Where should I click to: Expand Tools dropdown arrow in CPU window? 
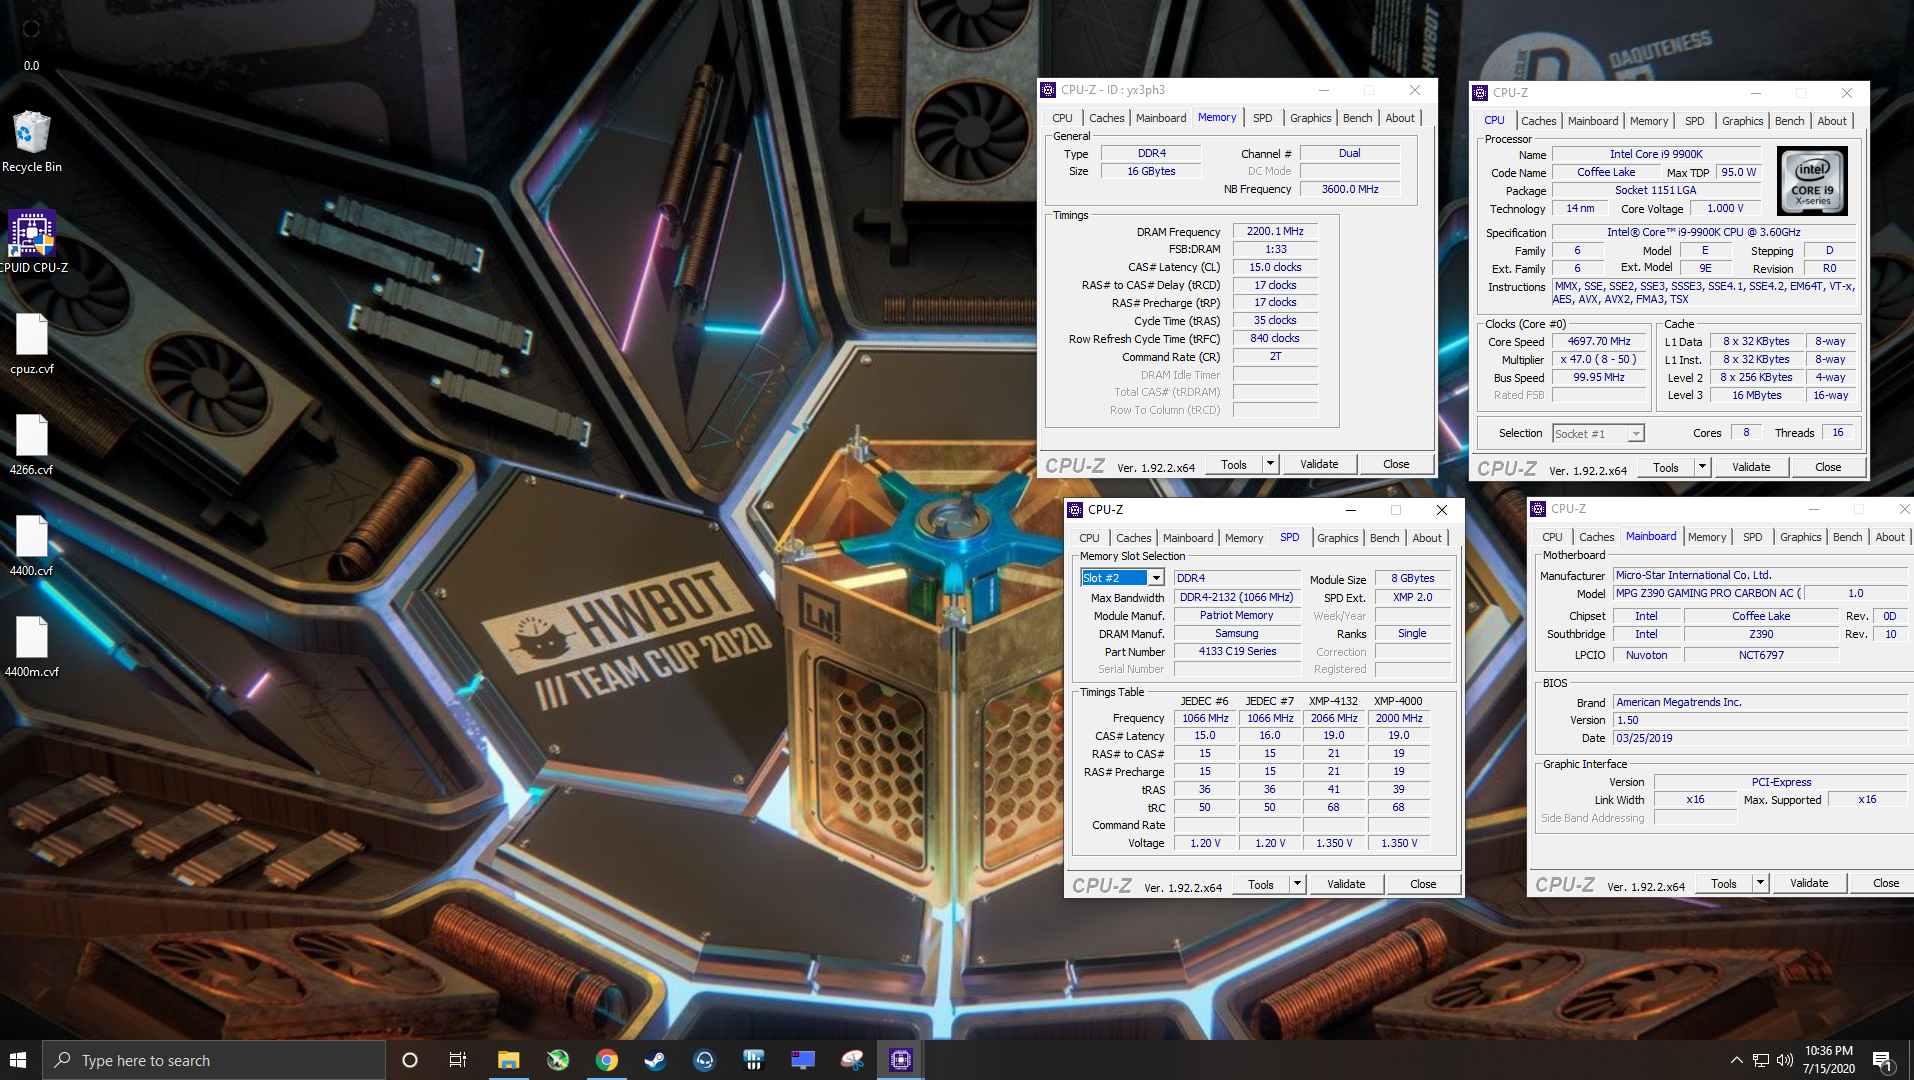[x=1702, y=467]
